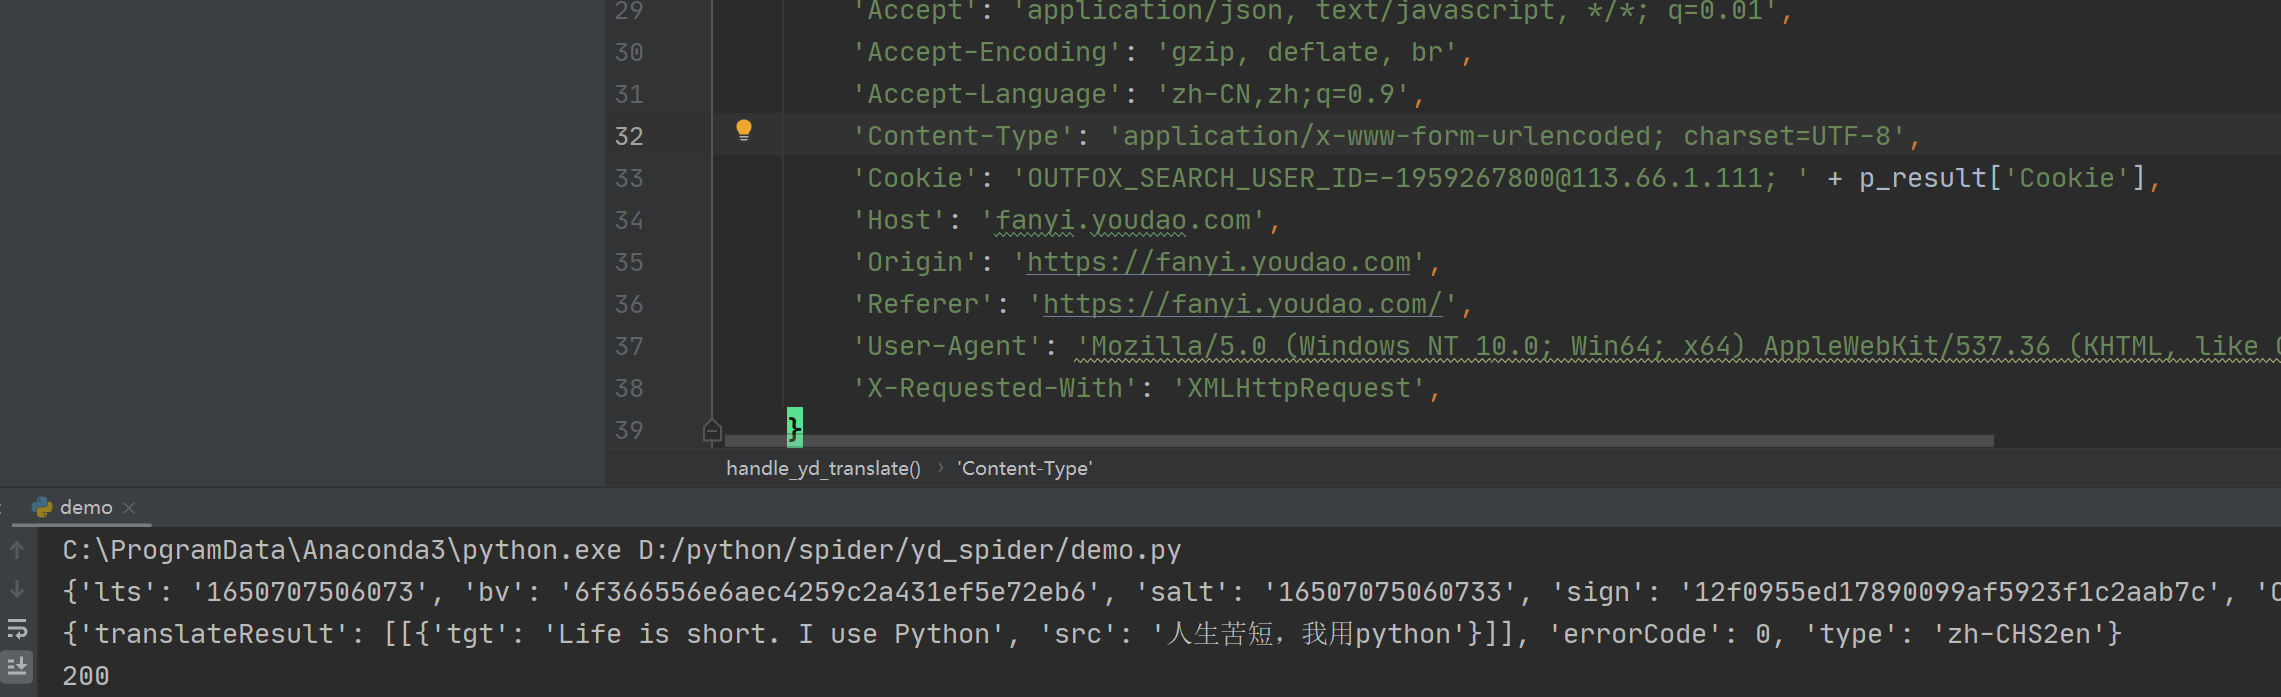2281x697 pixels.
Task: Click the 'lts' output line in console
Action: (x=1171, y=592)
